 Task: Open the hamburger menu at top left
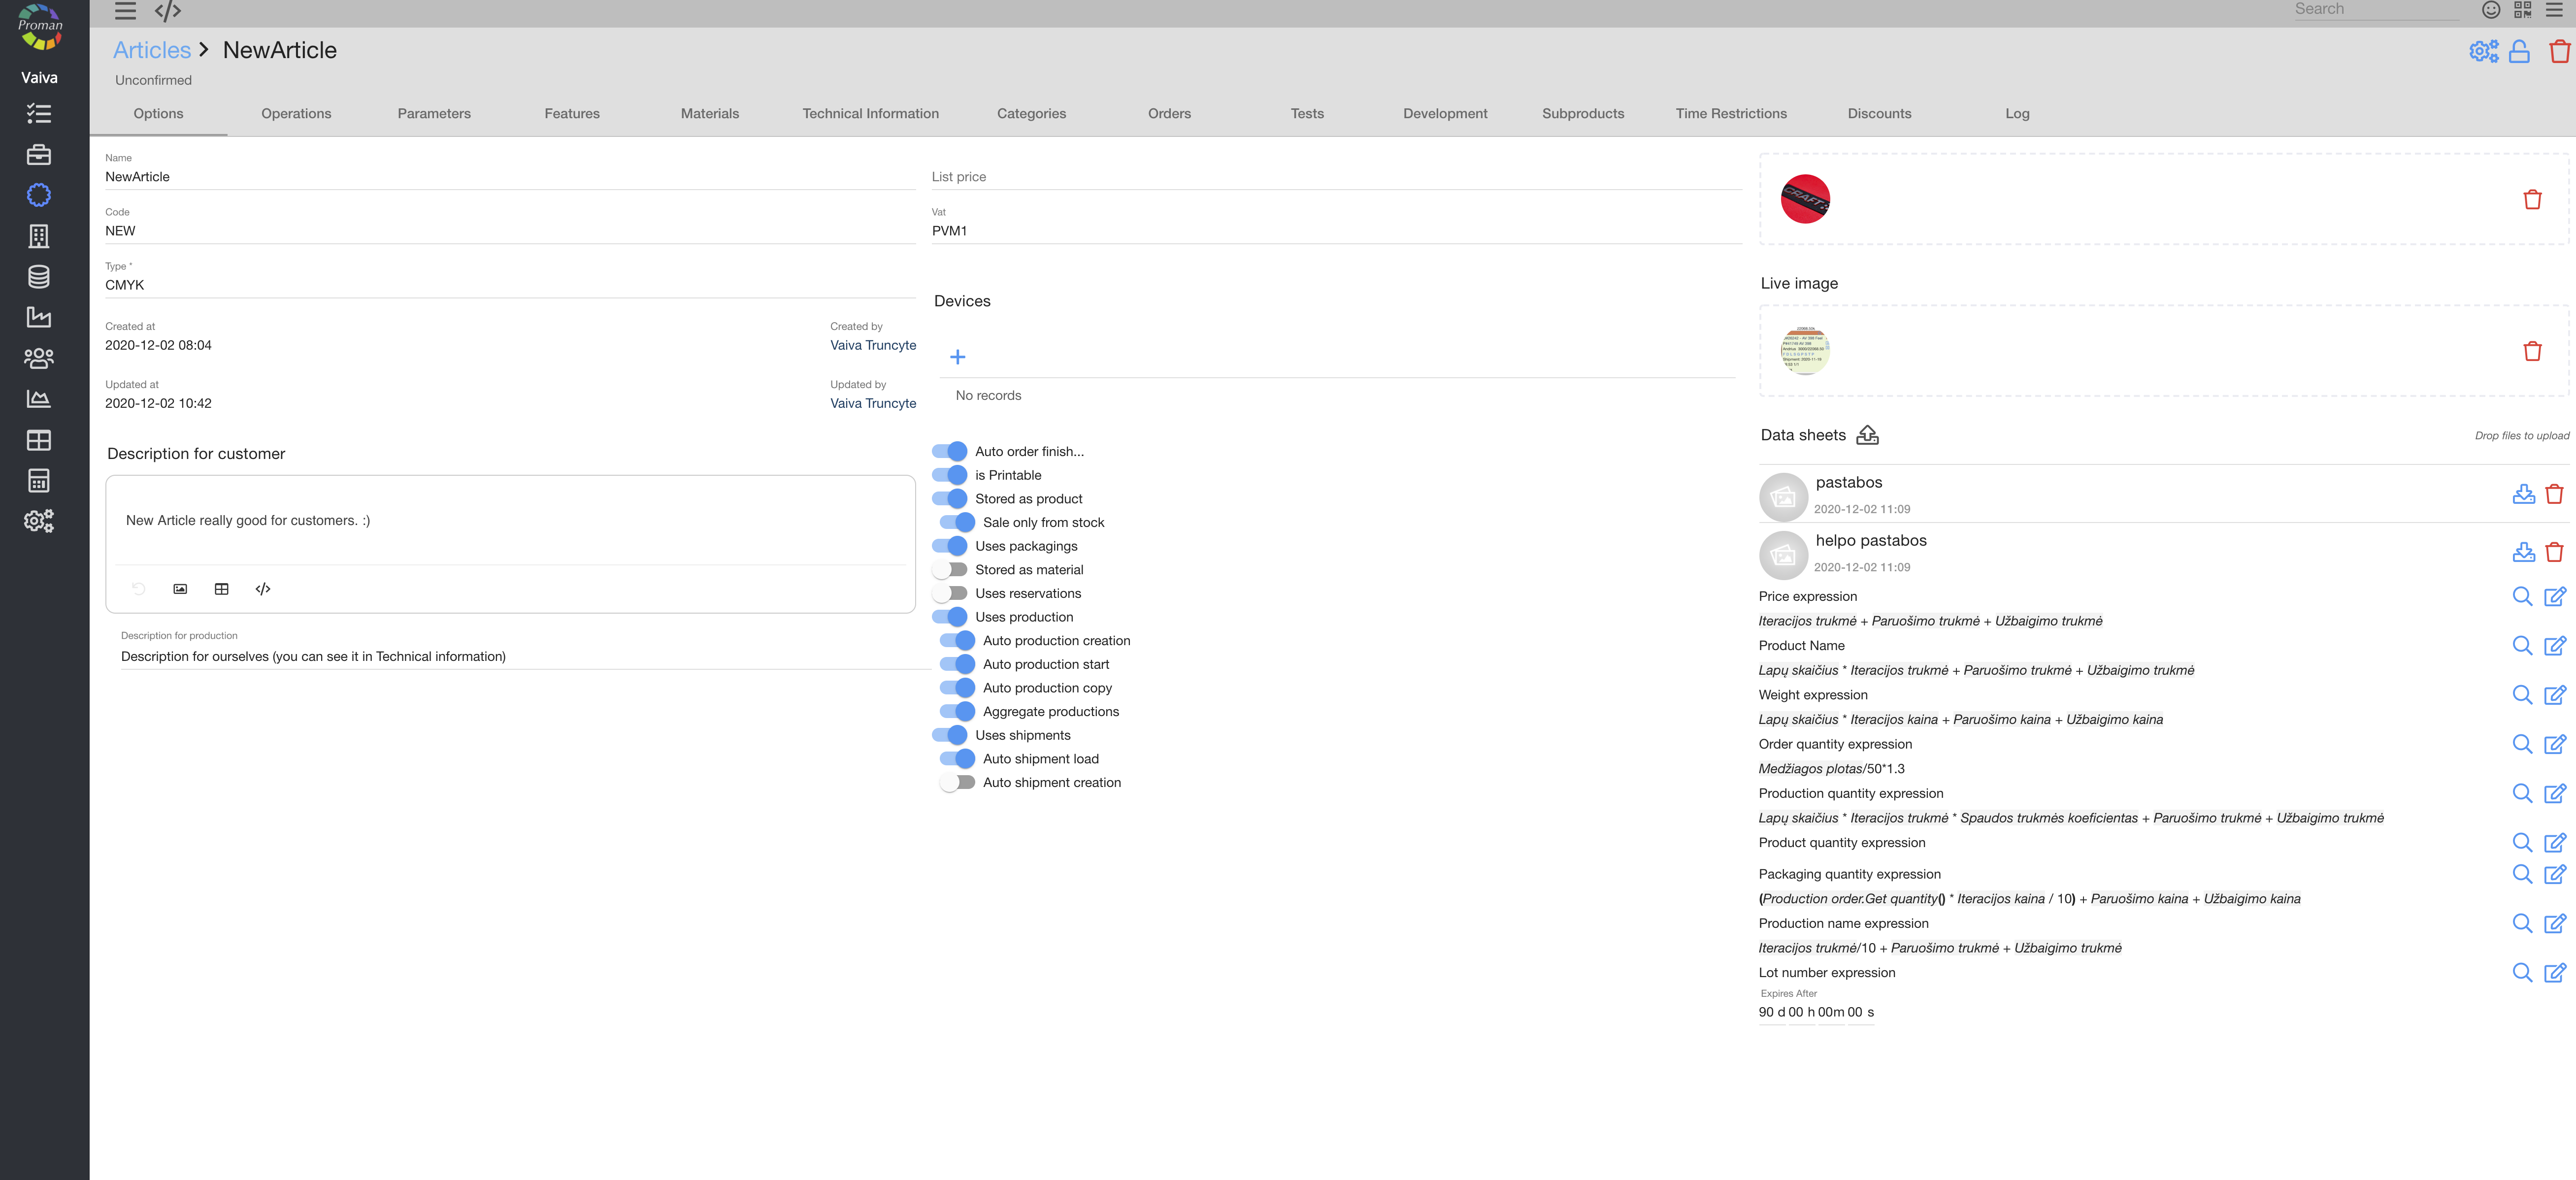click(125, 11)
